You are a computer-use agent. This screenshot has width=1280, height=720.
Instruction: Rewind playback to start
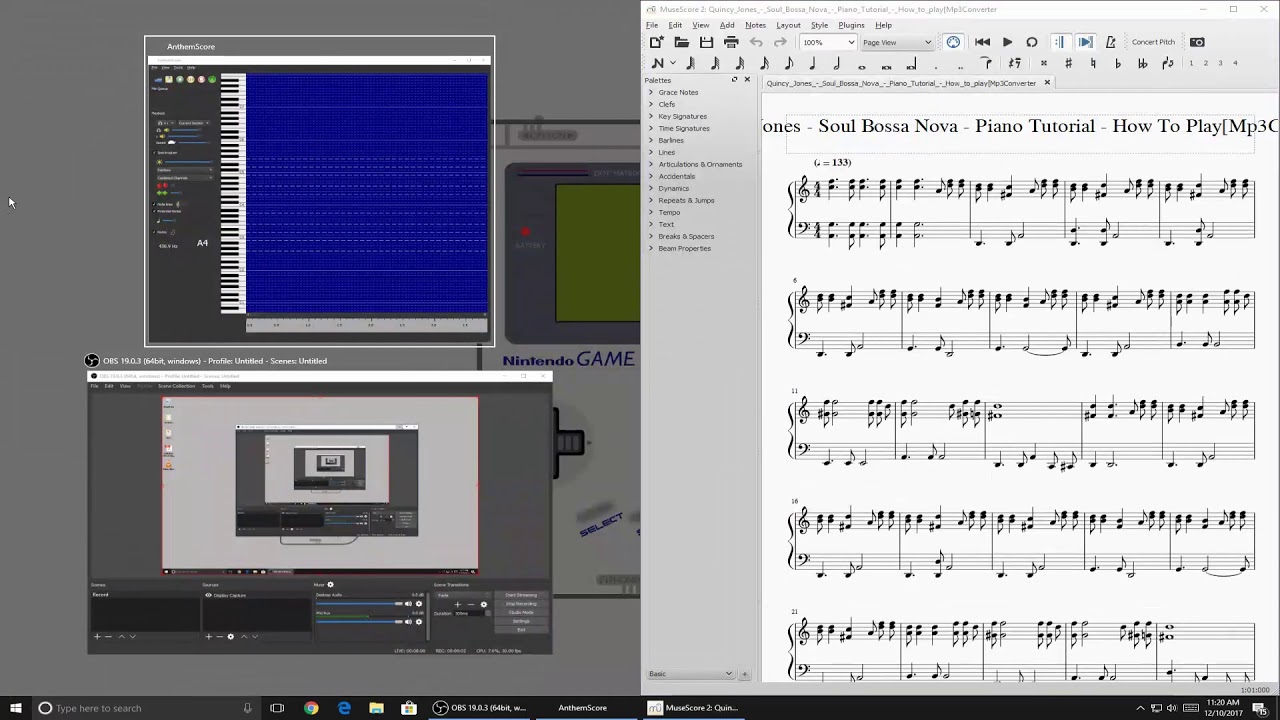[982, 42]
